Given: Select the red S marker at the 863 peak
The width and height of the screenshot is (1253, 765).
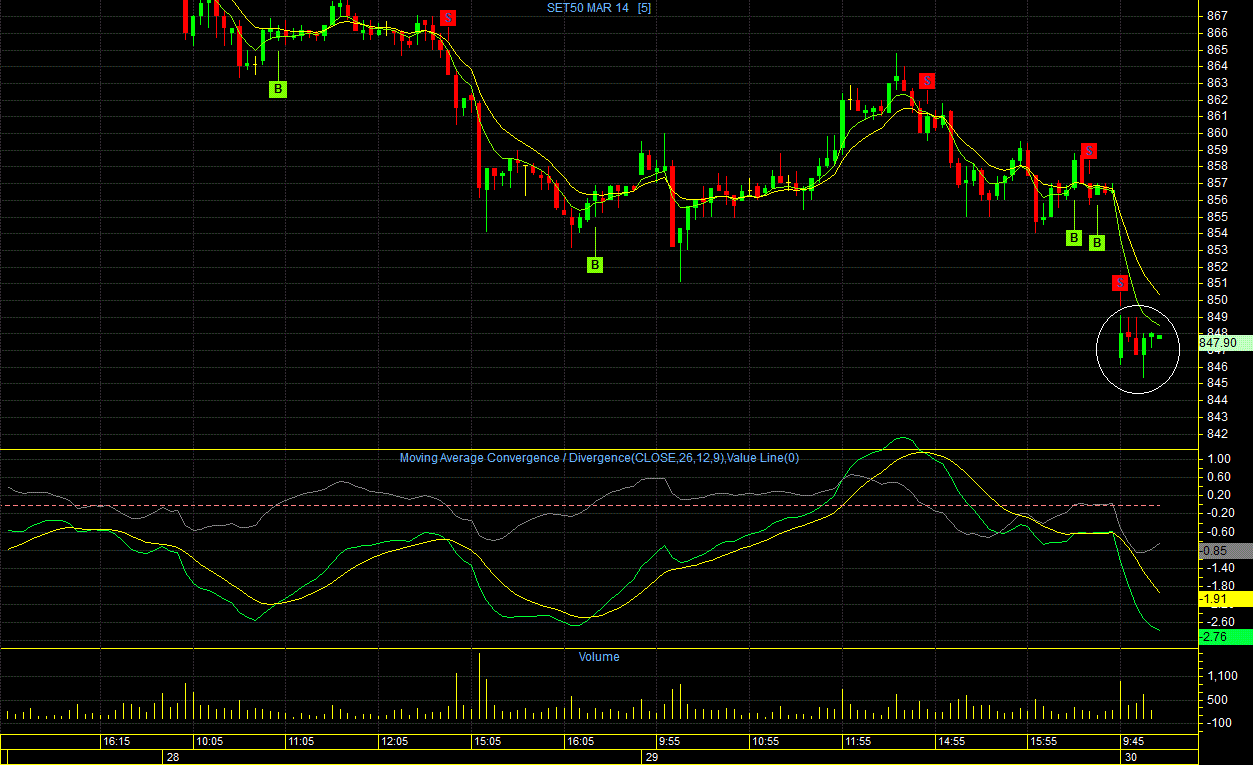Looking at the screenshot, I should click(x=927, y=80).
